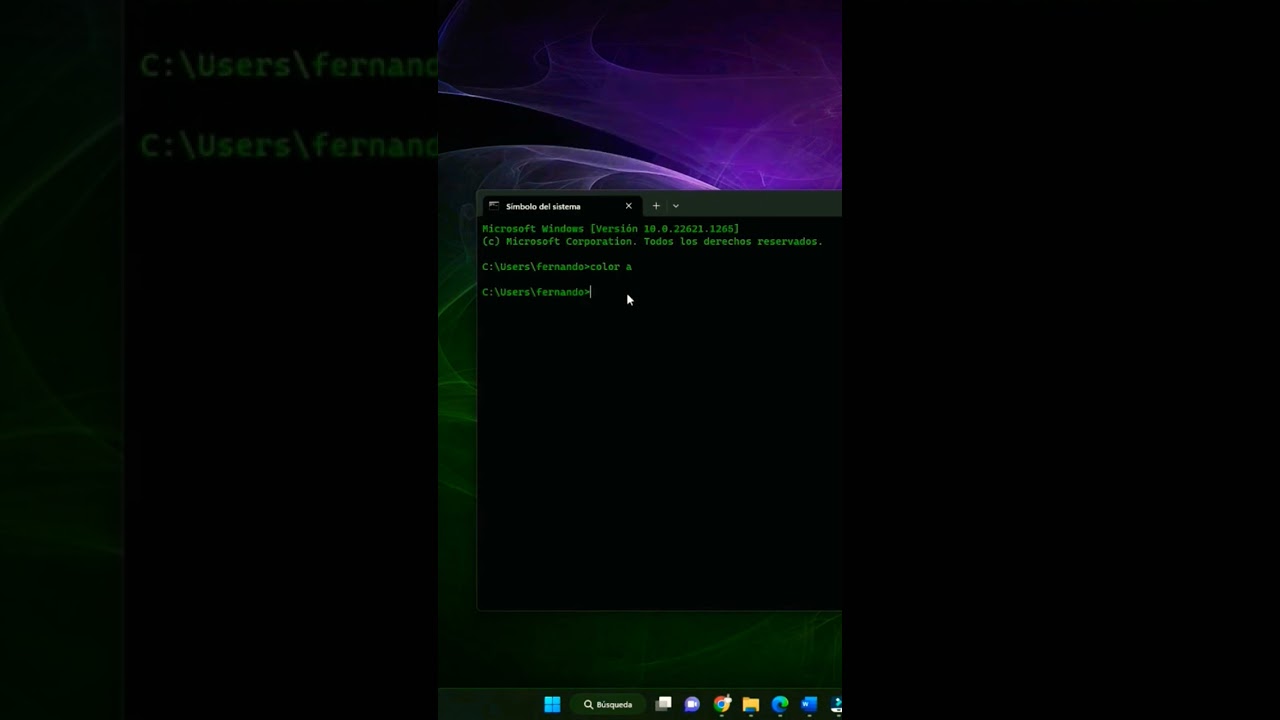Image resolution: width=1280 pixels, height=720 pixels.
Task: Open a new terminal tab with plus button
Action: [x=656, y=206]
